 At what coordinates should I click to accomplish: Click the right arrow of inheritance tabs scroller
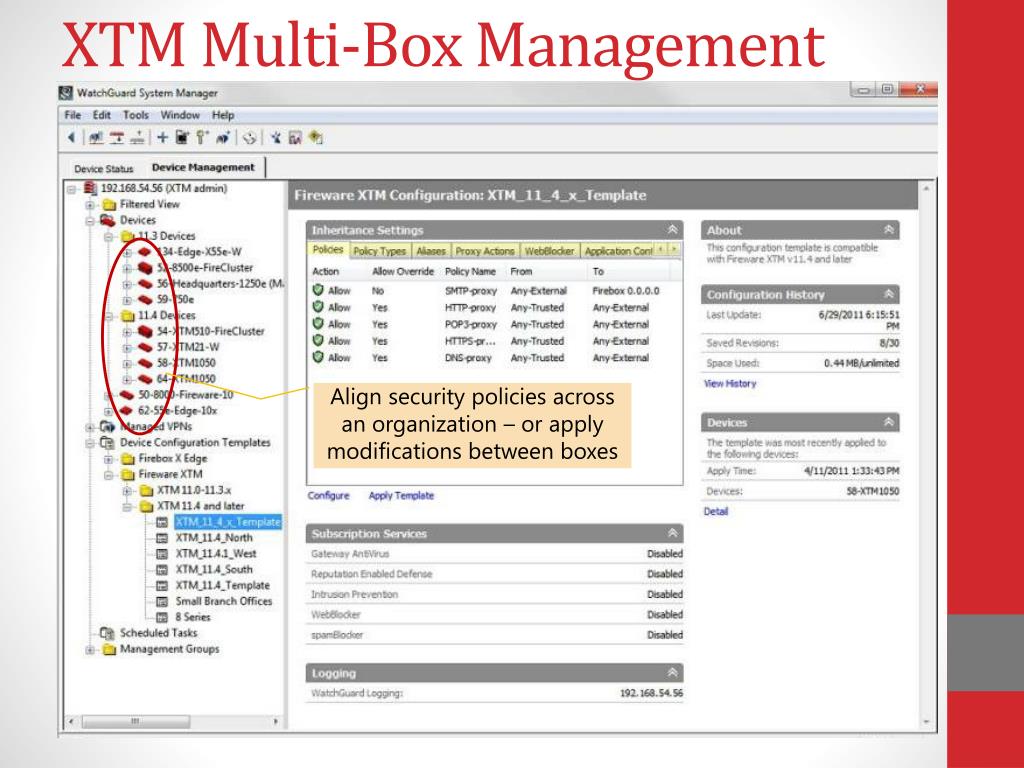(x=674, y=249)
